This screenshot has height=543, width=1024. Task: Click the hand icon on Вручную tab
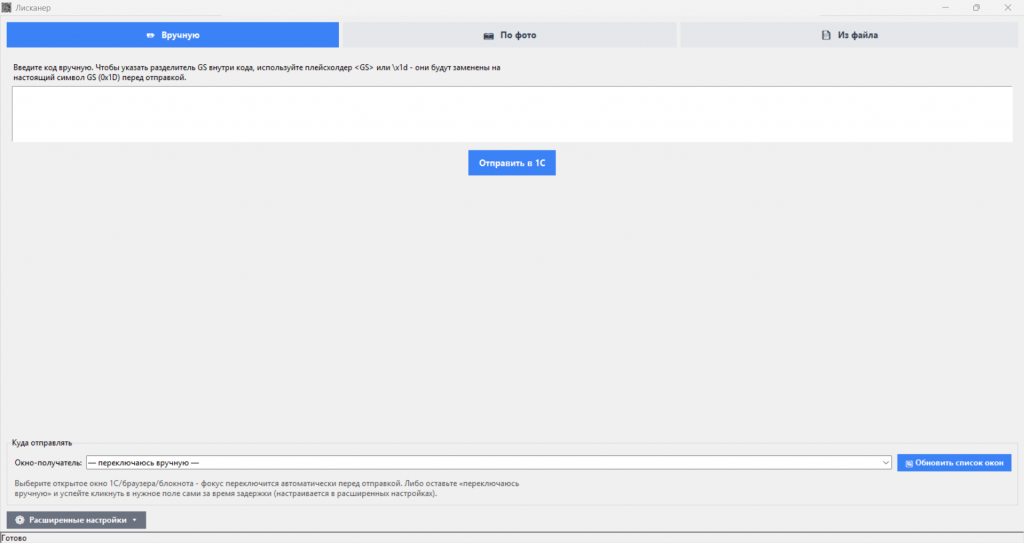point(150,35)
